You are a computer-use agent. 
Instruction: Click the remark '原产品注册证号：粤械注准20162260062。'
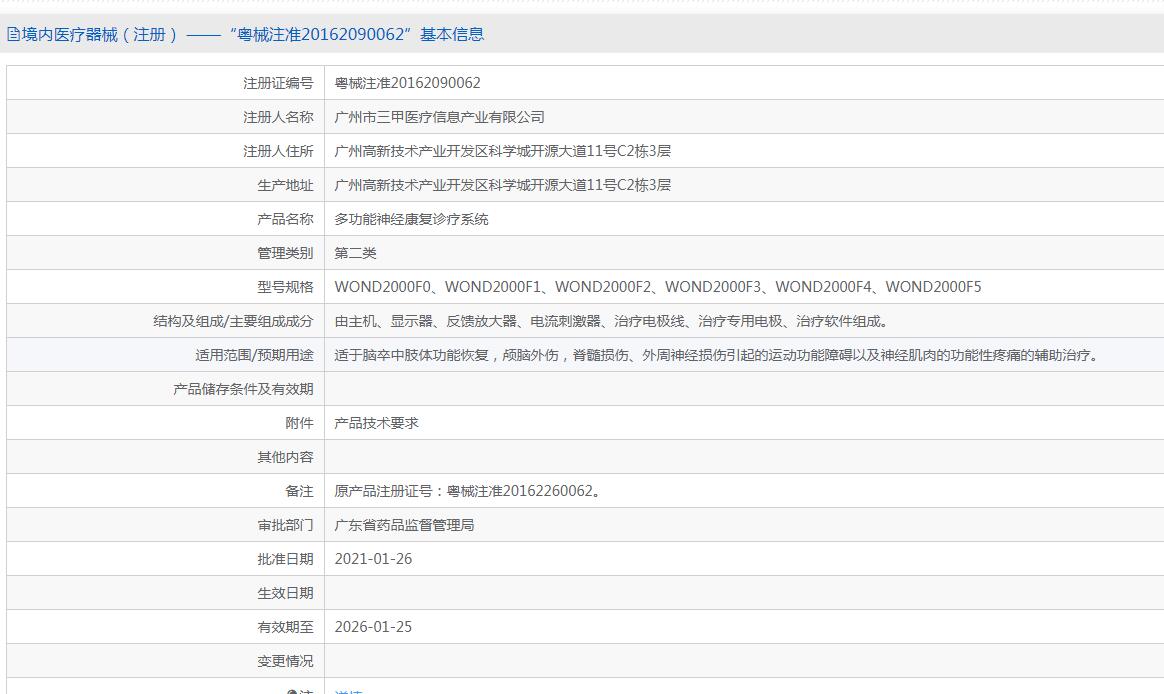pyautogui.click(x=468, y=491)
